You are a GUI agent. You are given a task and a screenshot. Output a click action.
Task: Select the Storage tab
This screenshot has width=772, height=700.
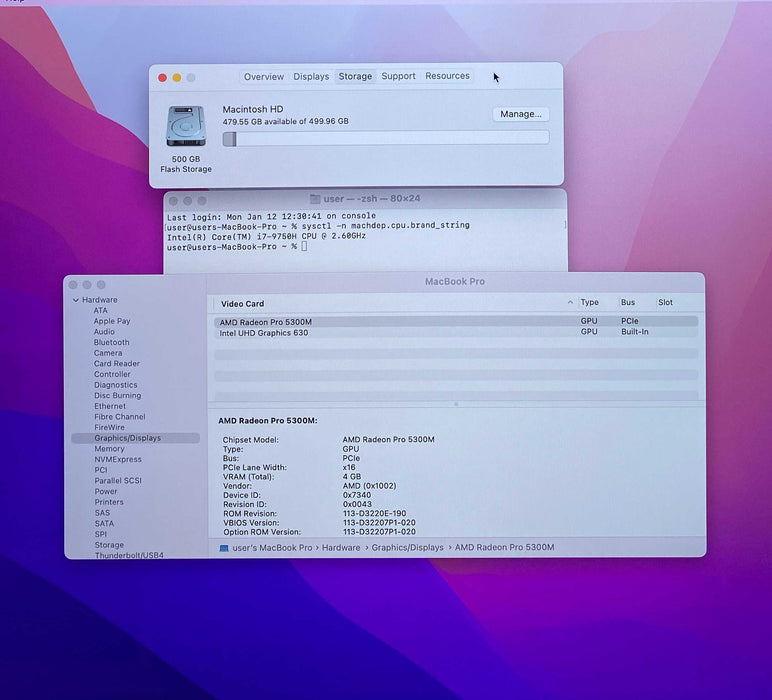tap(355, 76)
